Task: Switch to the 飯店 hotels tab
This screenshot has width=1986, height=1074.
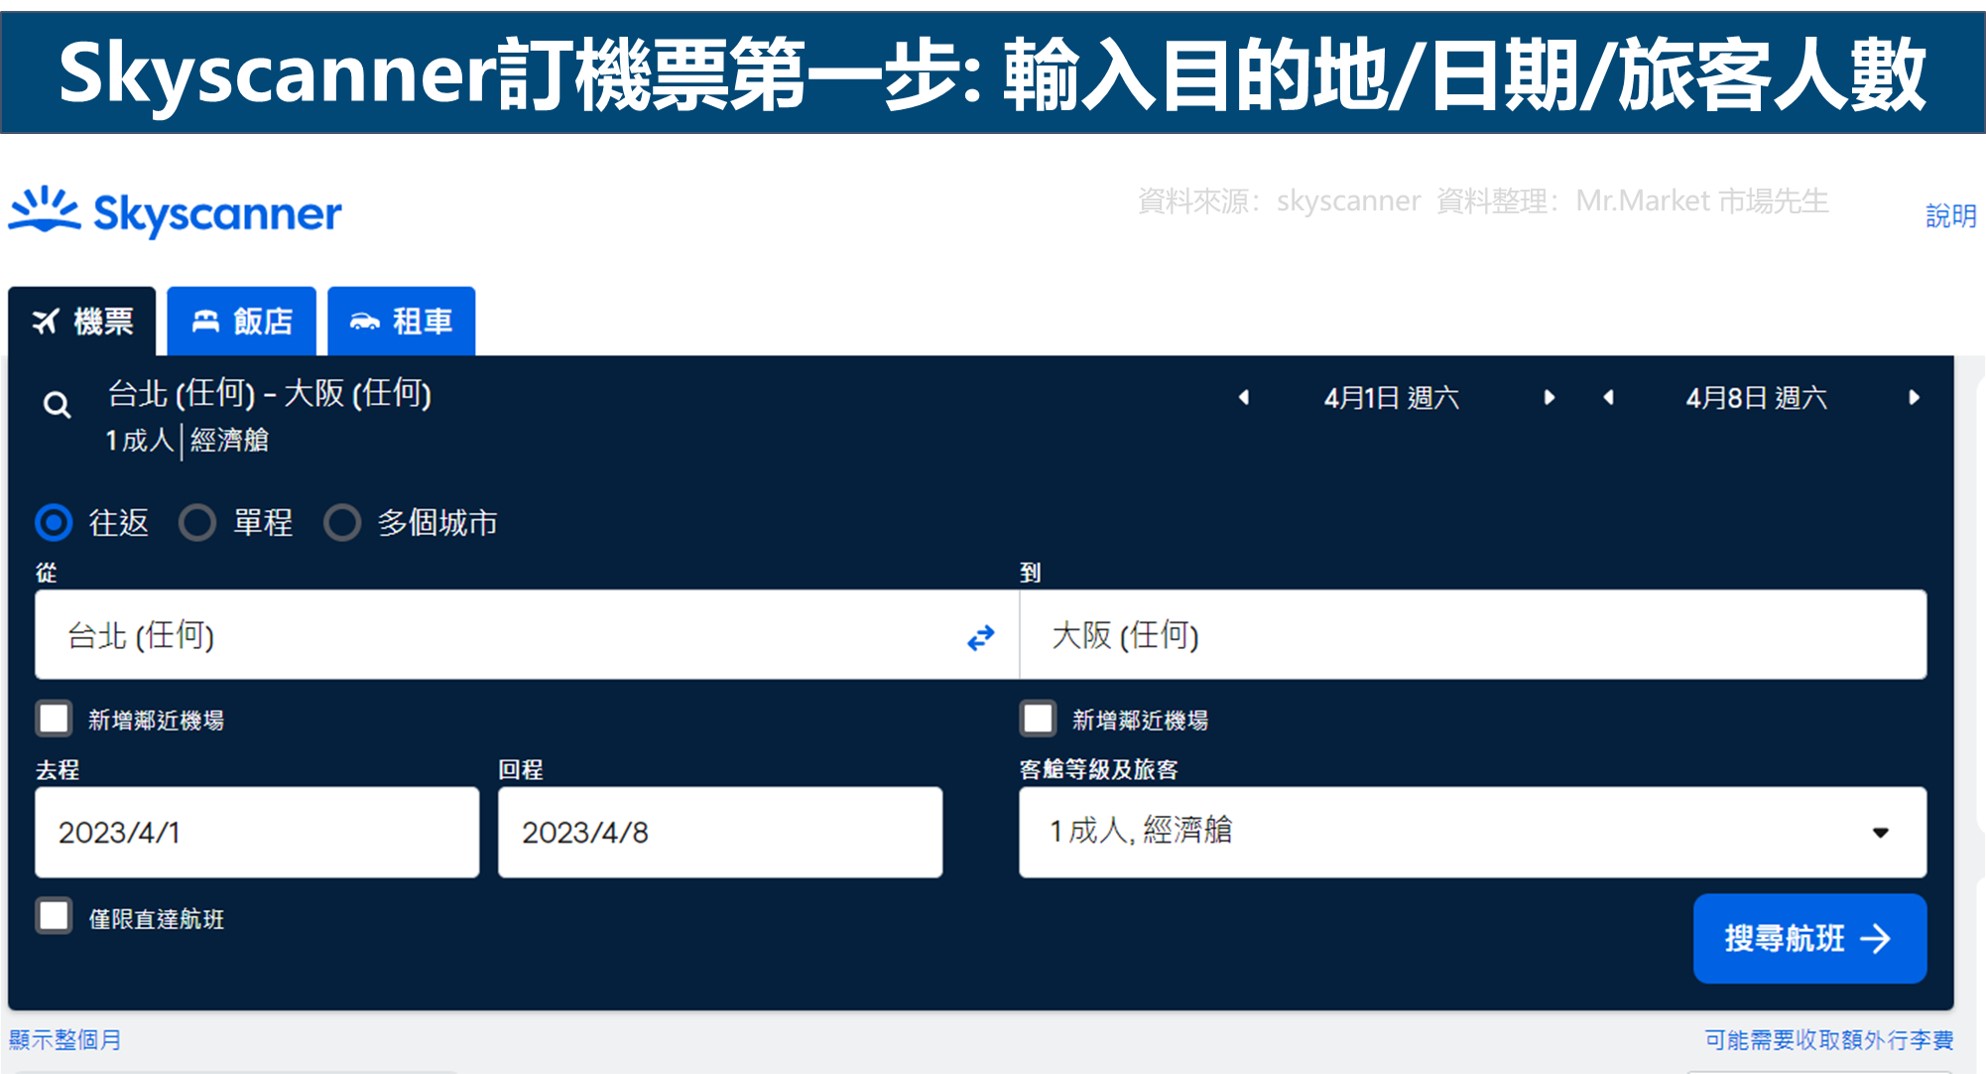Action: pyautogui.click(x=241, y=321)
